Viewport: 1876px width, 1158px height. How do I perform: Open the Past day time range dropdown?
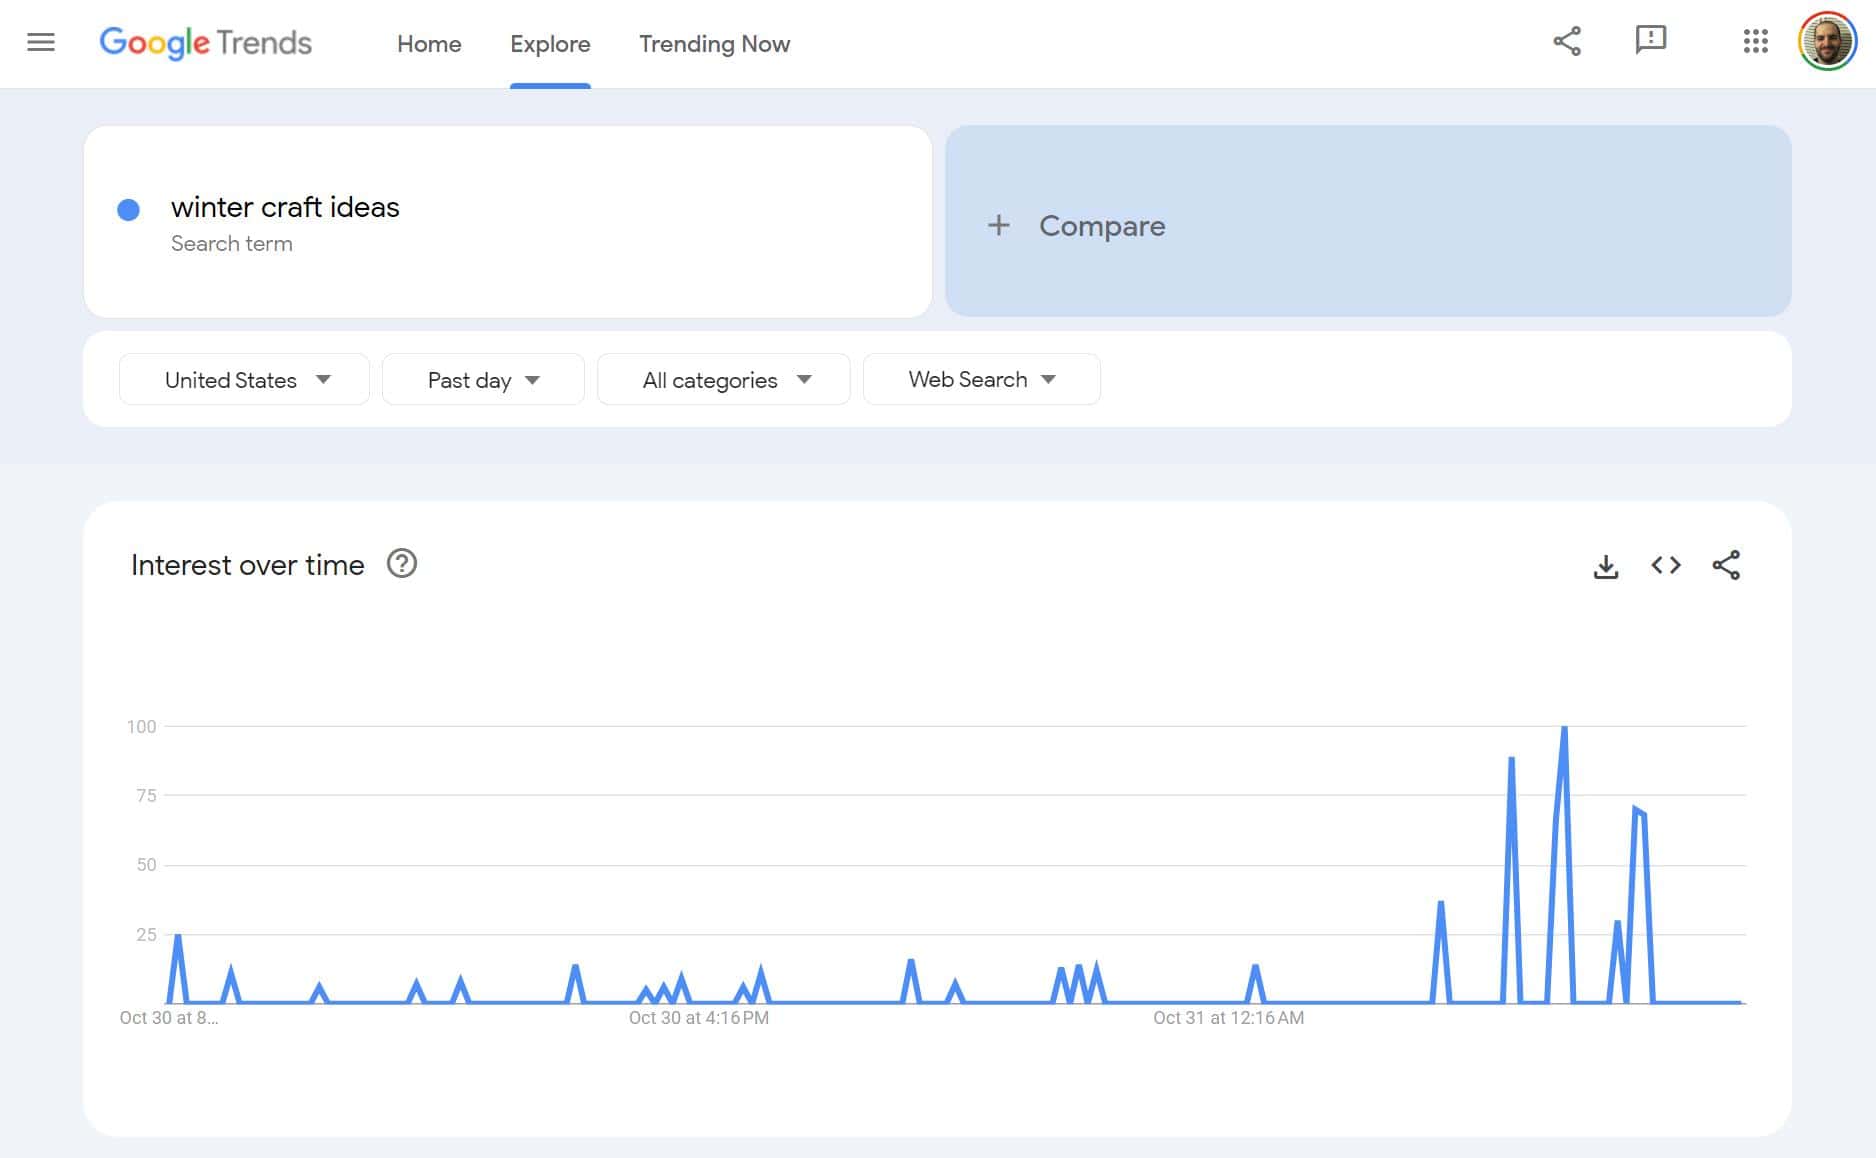click(x=483, y=379)
